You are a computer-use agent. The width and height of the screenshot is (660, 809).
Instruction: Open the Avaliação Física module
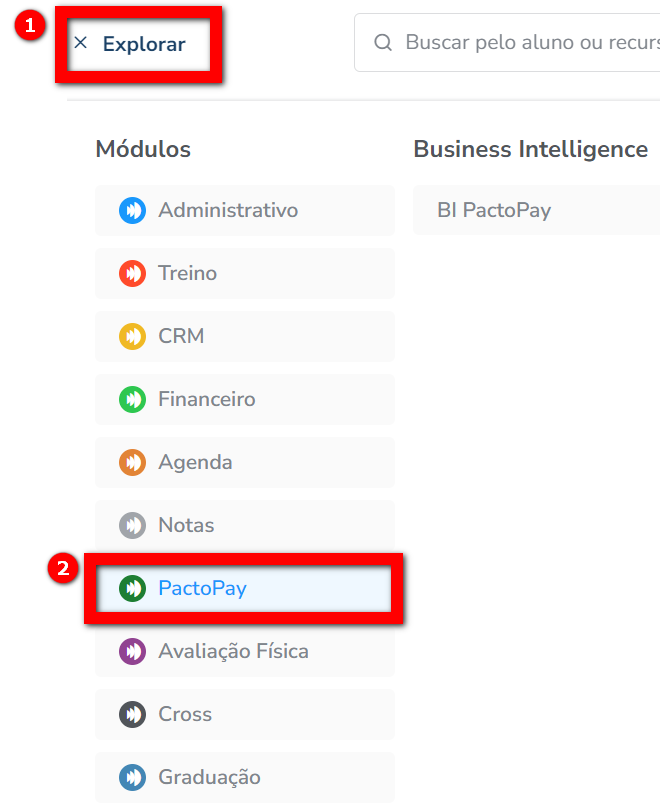[x=233, y=652]
